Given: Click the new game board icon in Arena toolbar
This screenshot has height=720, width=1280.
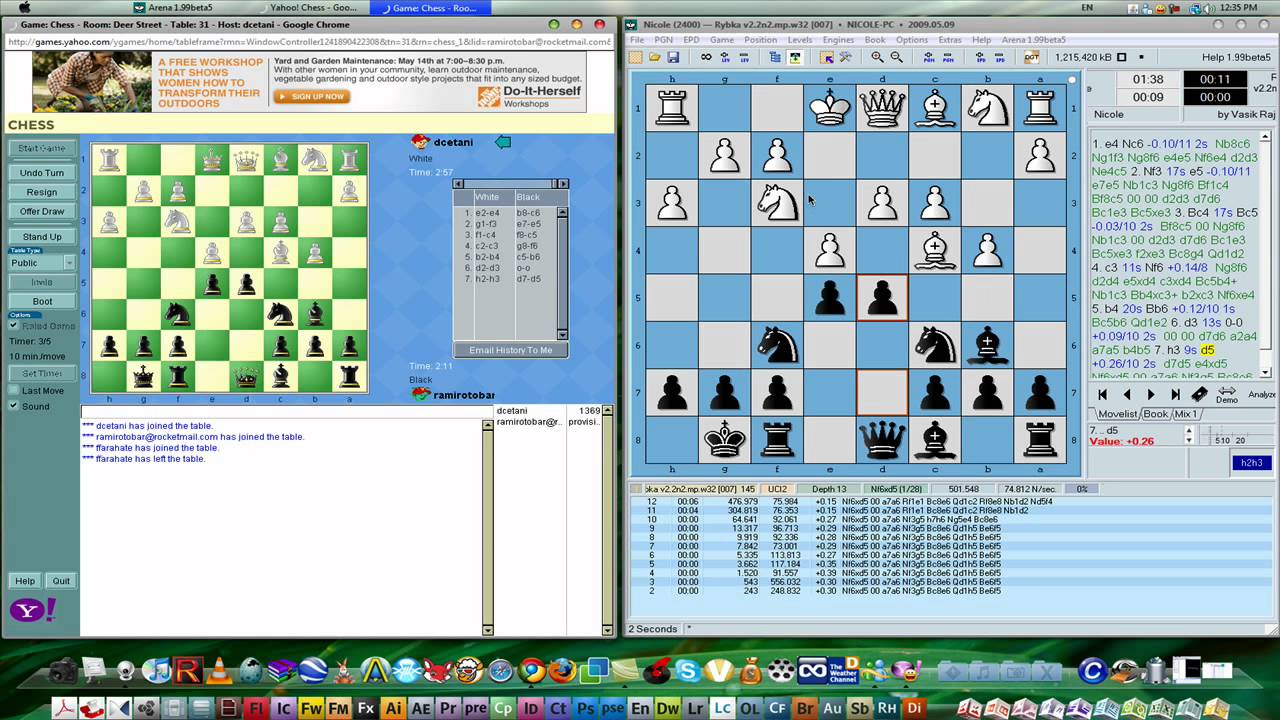Looking at the screenshot, I should [636, 57].
